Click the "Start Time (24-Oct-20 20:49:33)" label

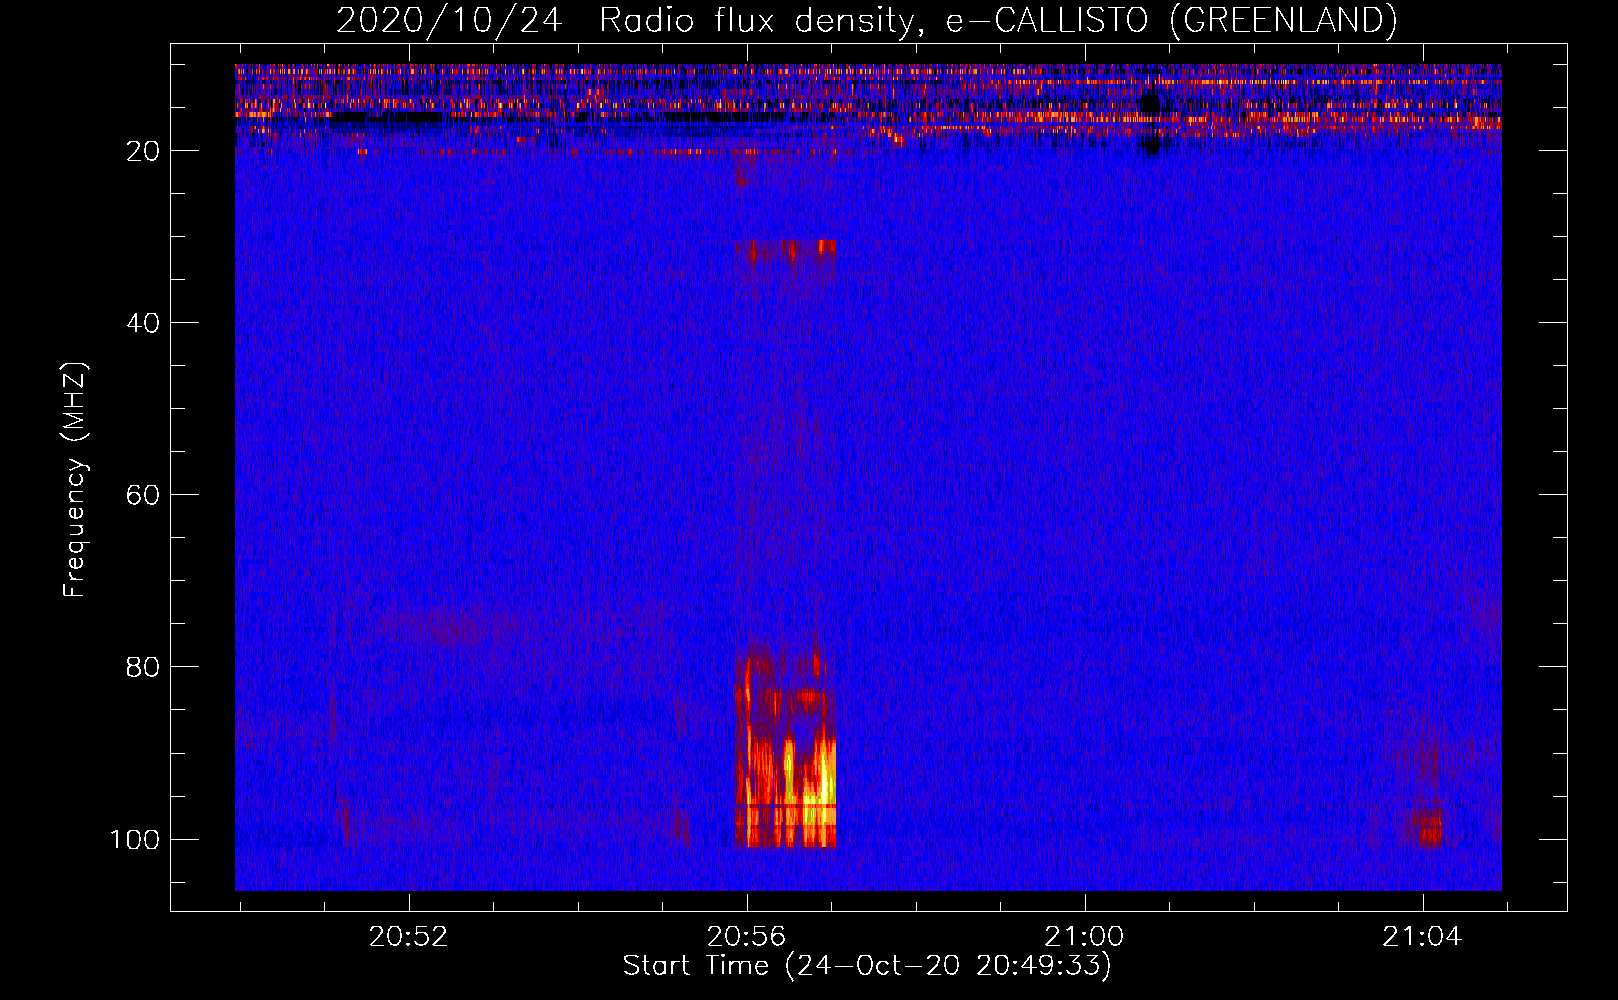867,966
